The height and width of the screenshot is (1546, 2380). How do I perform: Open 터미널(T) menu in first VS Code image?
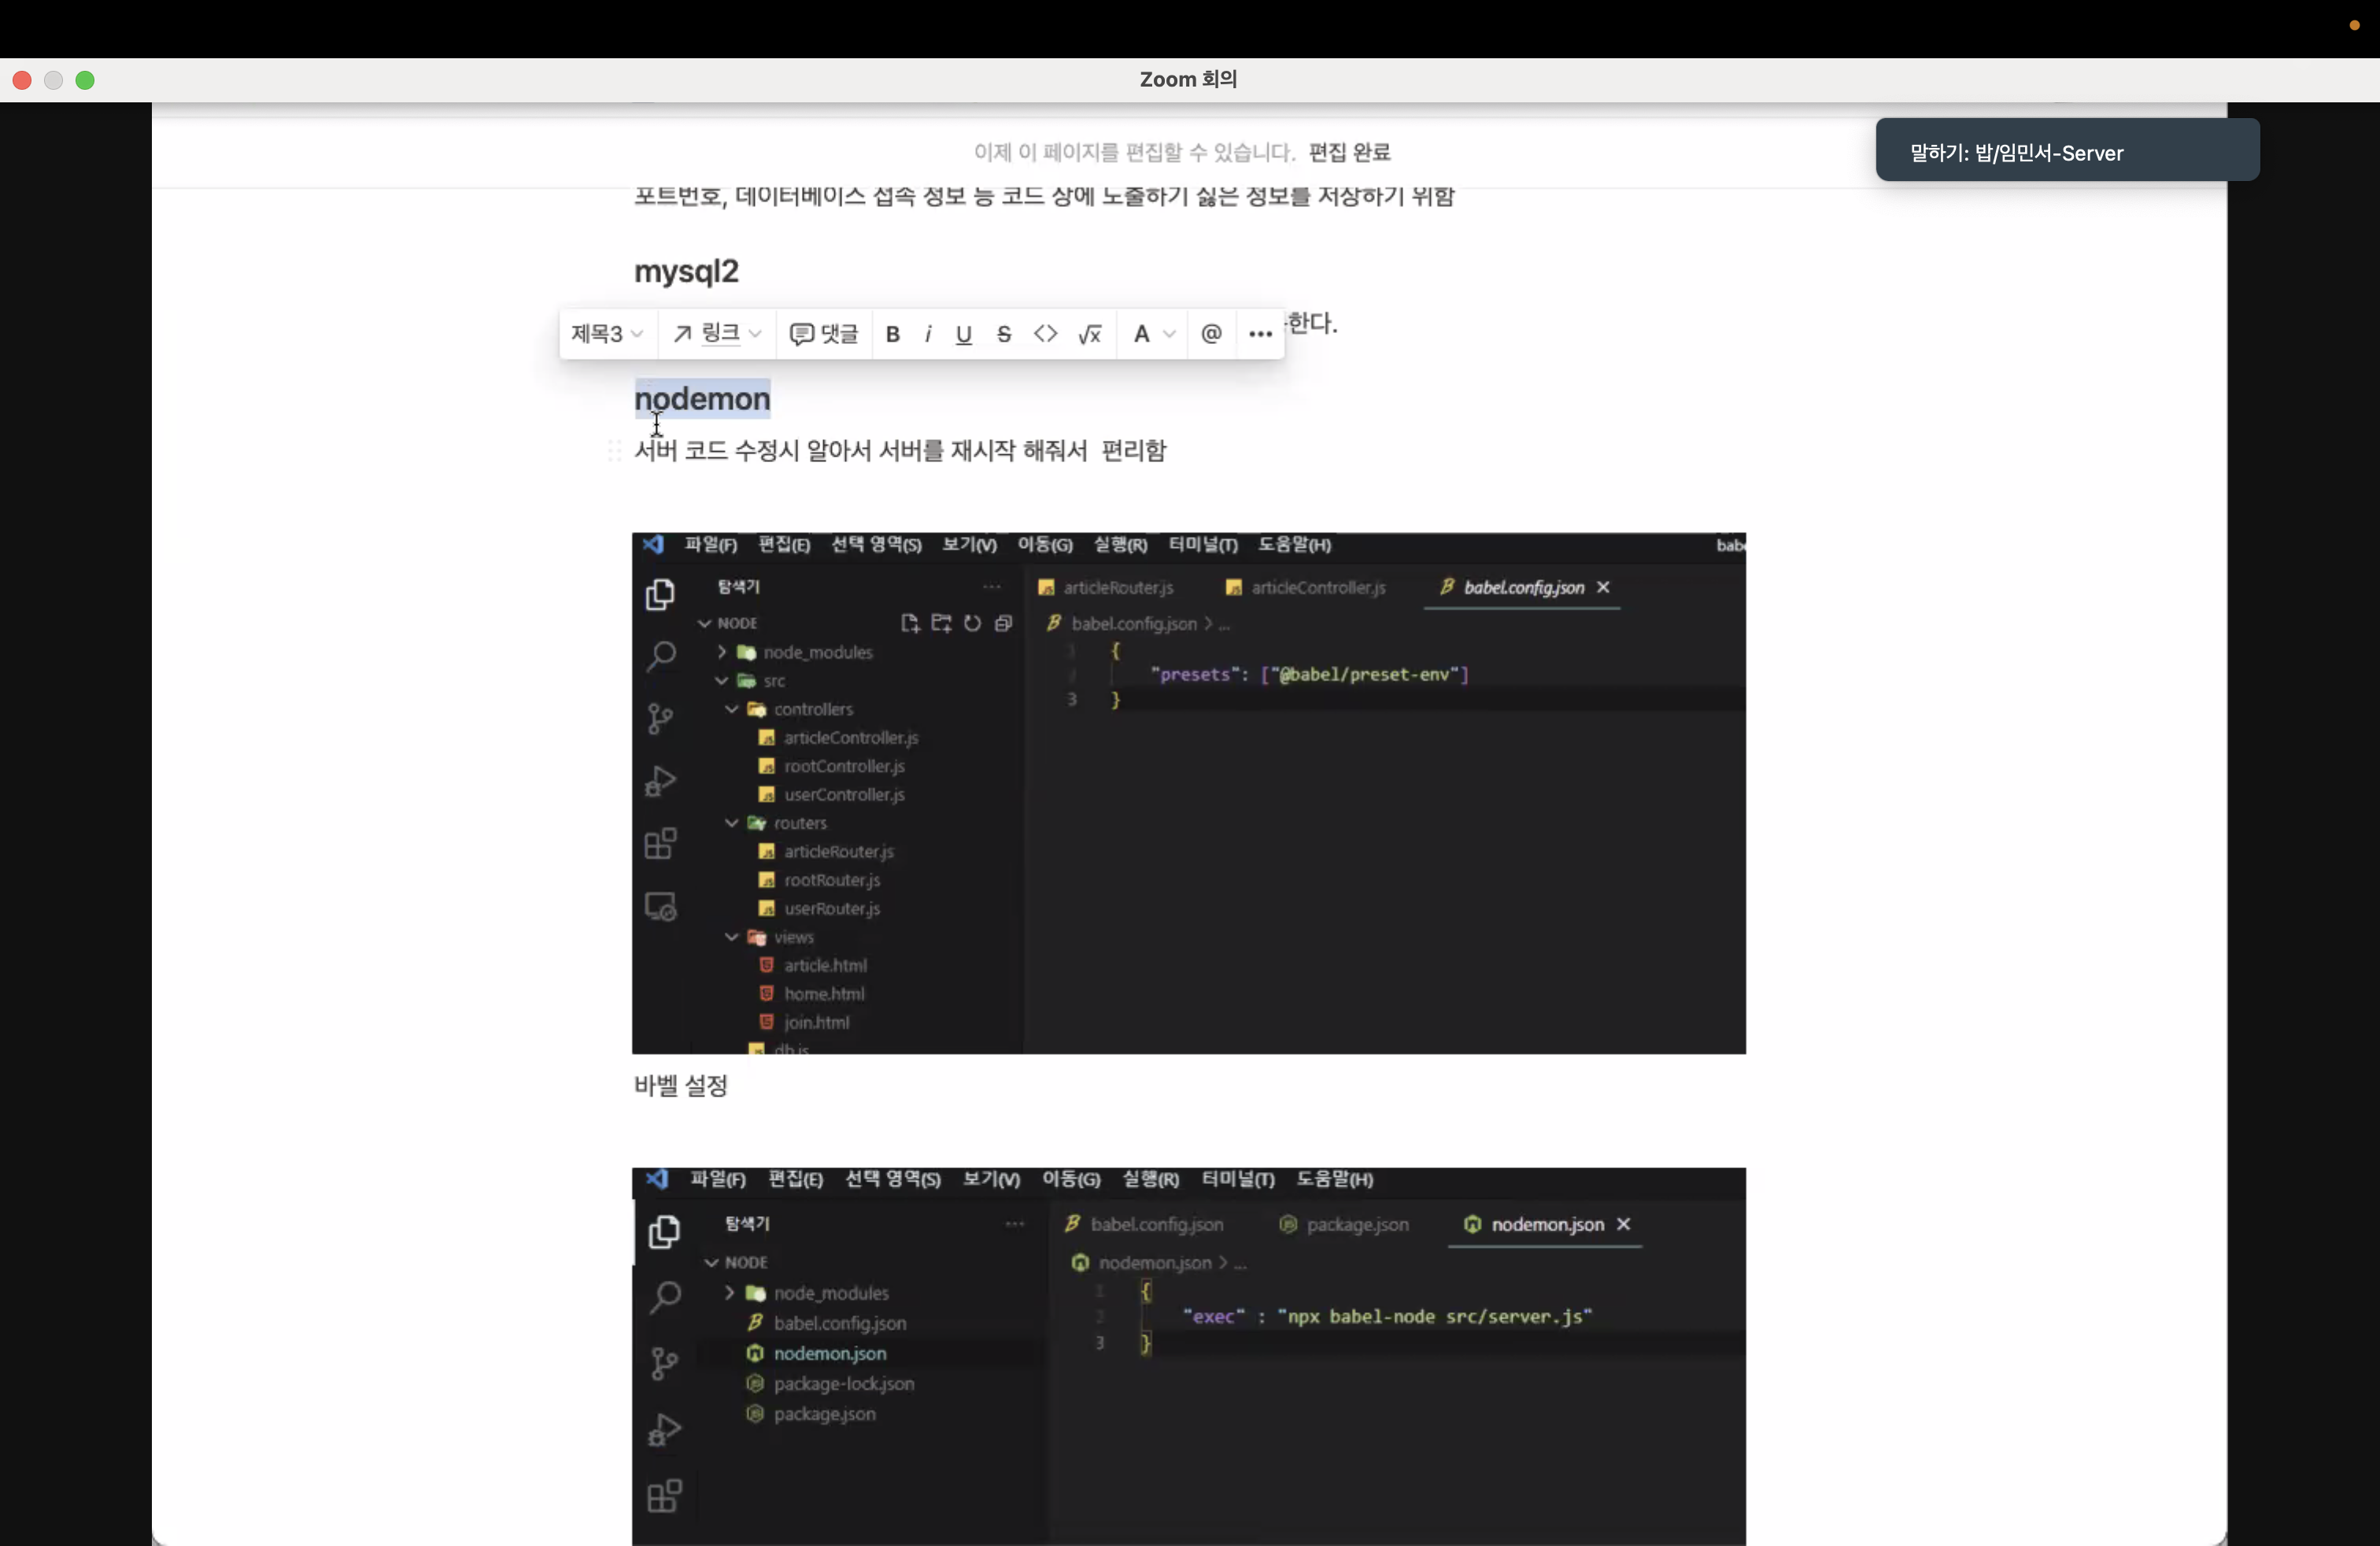[x=1203, y=545]
